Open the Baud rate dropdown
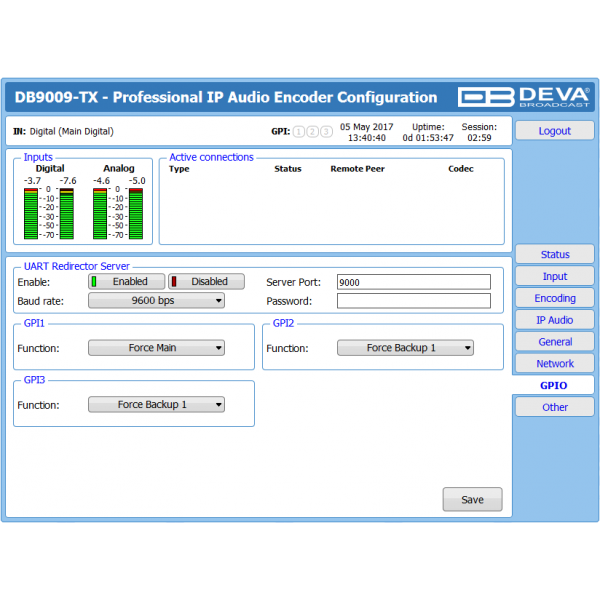Viewport: 600px width, 600px height. tap(156, 300)
